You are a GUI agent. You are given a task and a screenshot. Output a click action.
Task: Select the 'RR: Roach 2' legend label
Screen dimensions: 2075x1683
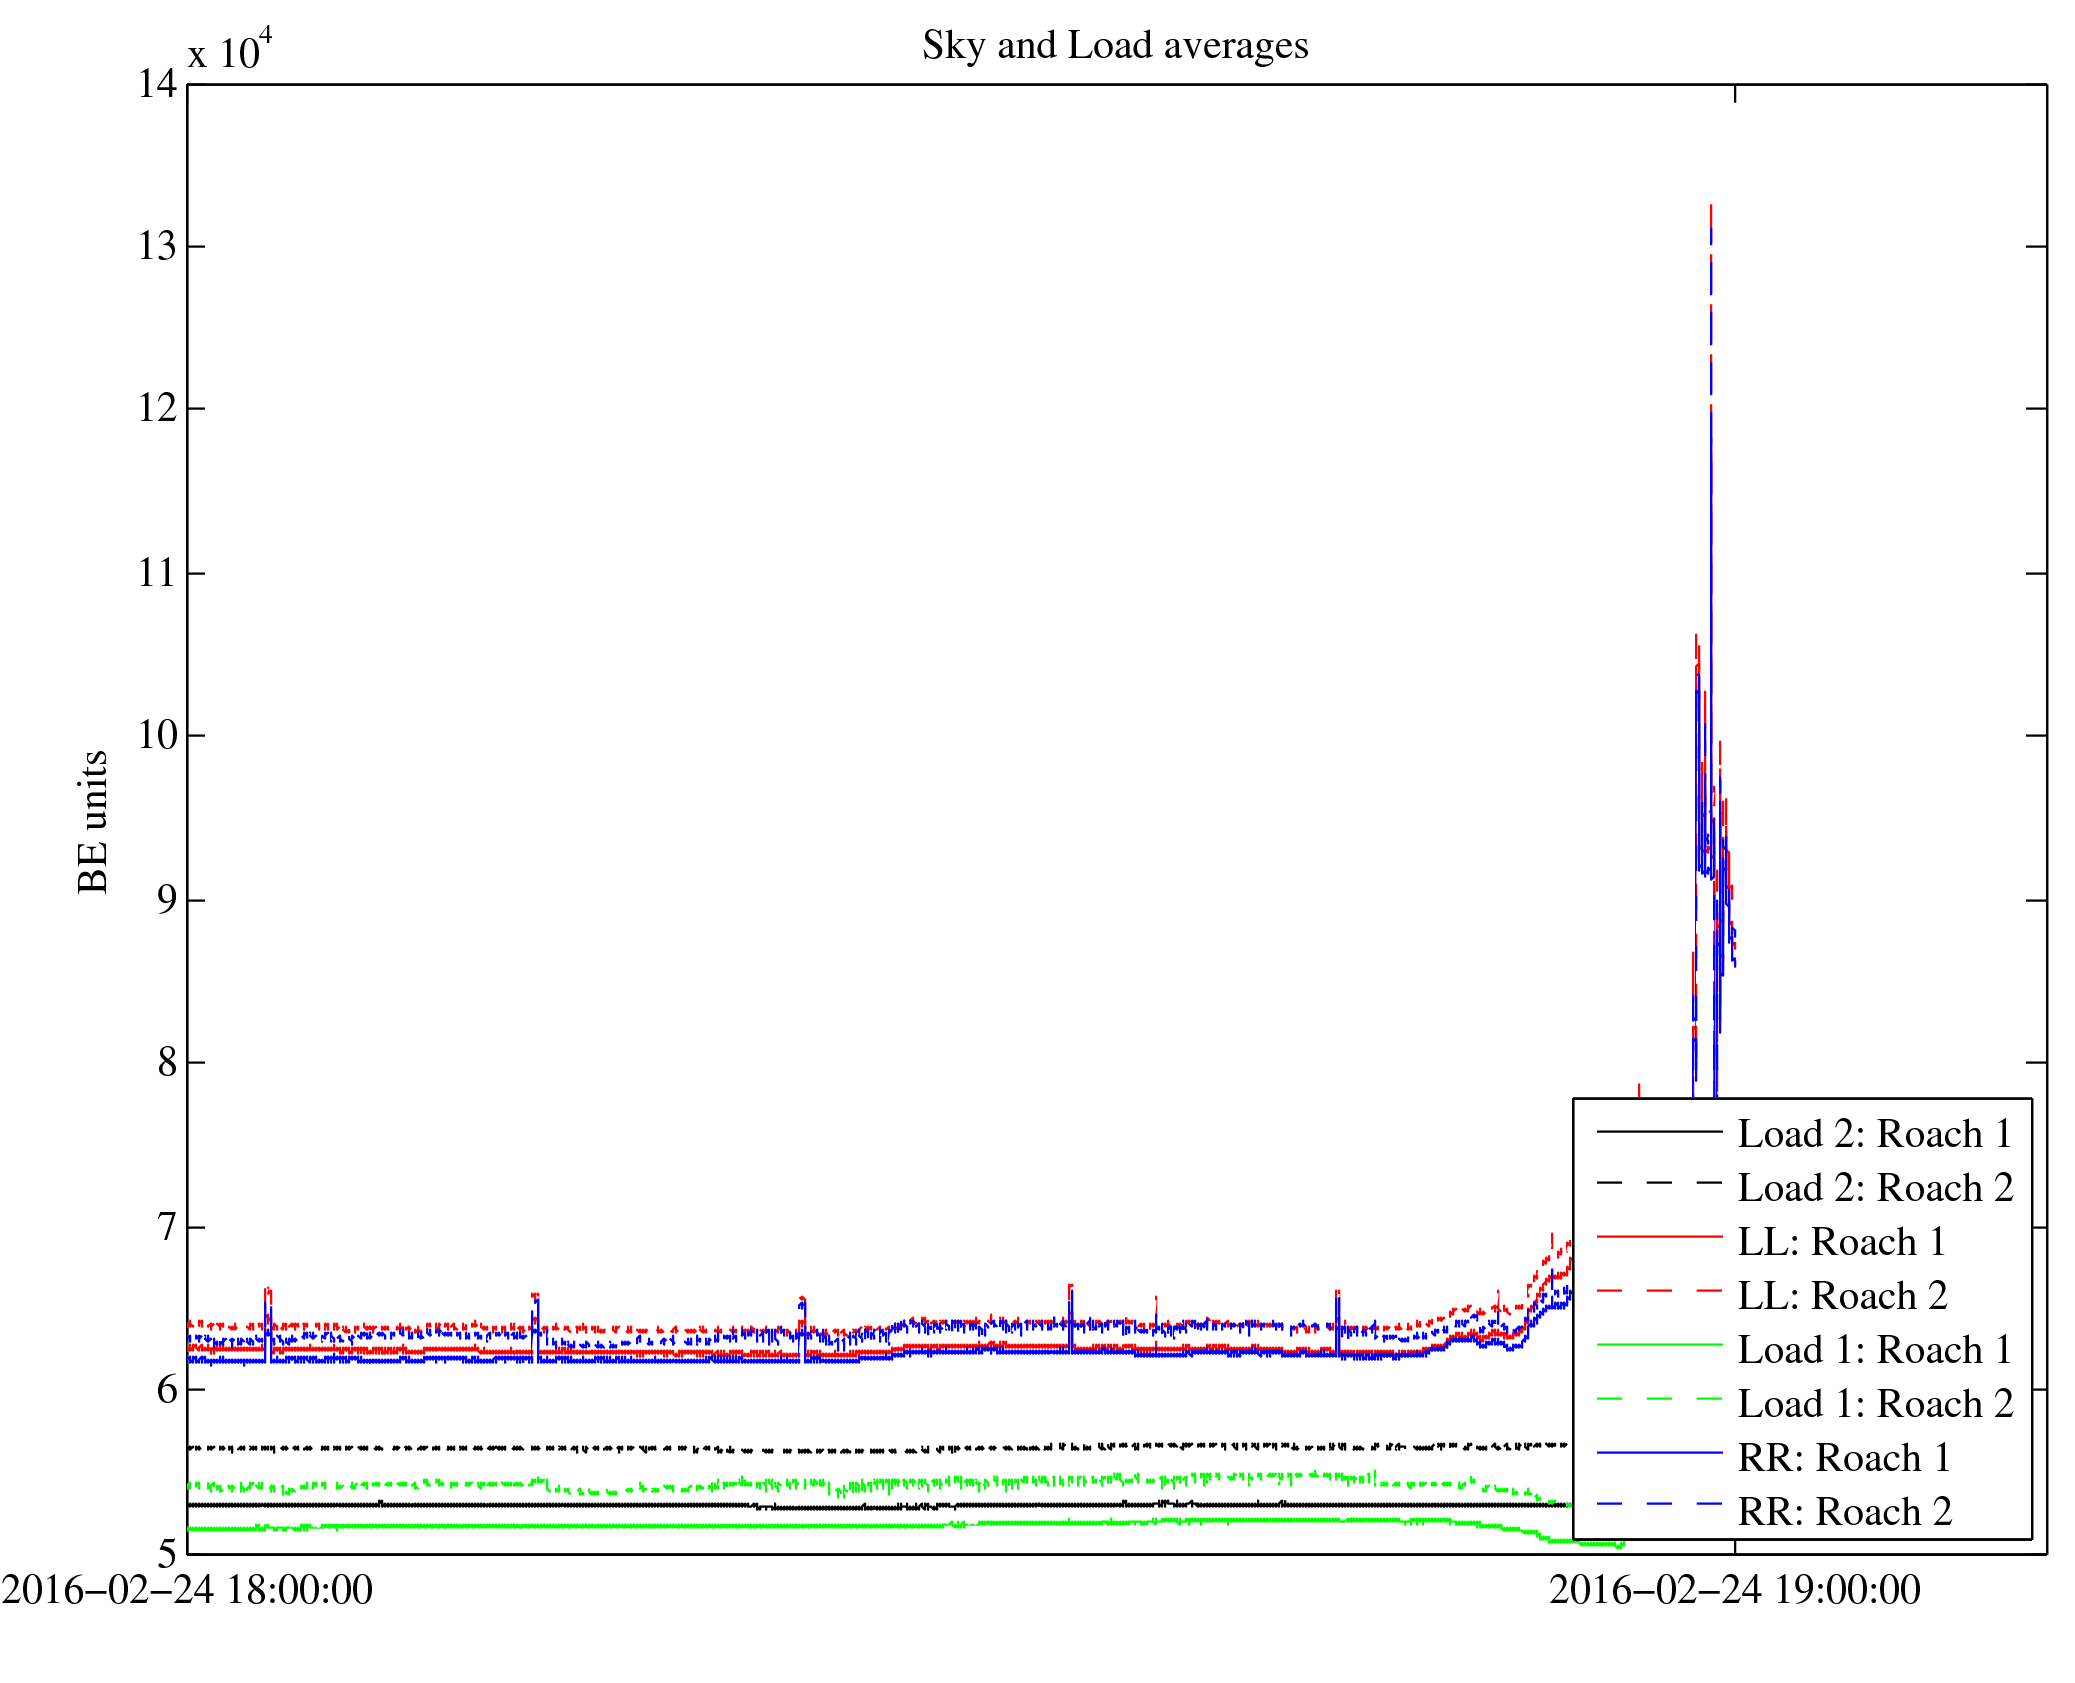coord(1844,1512)
